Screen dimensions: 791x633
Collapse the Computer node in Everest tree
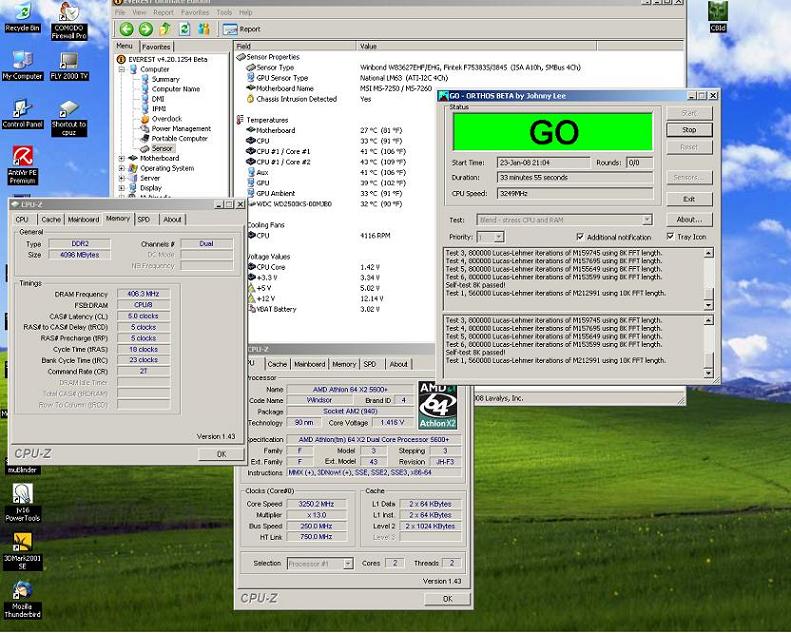pos(122,69)
